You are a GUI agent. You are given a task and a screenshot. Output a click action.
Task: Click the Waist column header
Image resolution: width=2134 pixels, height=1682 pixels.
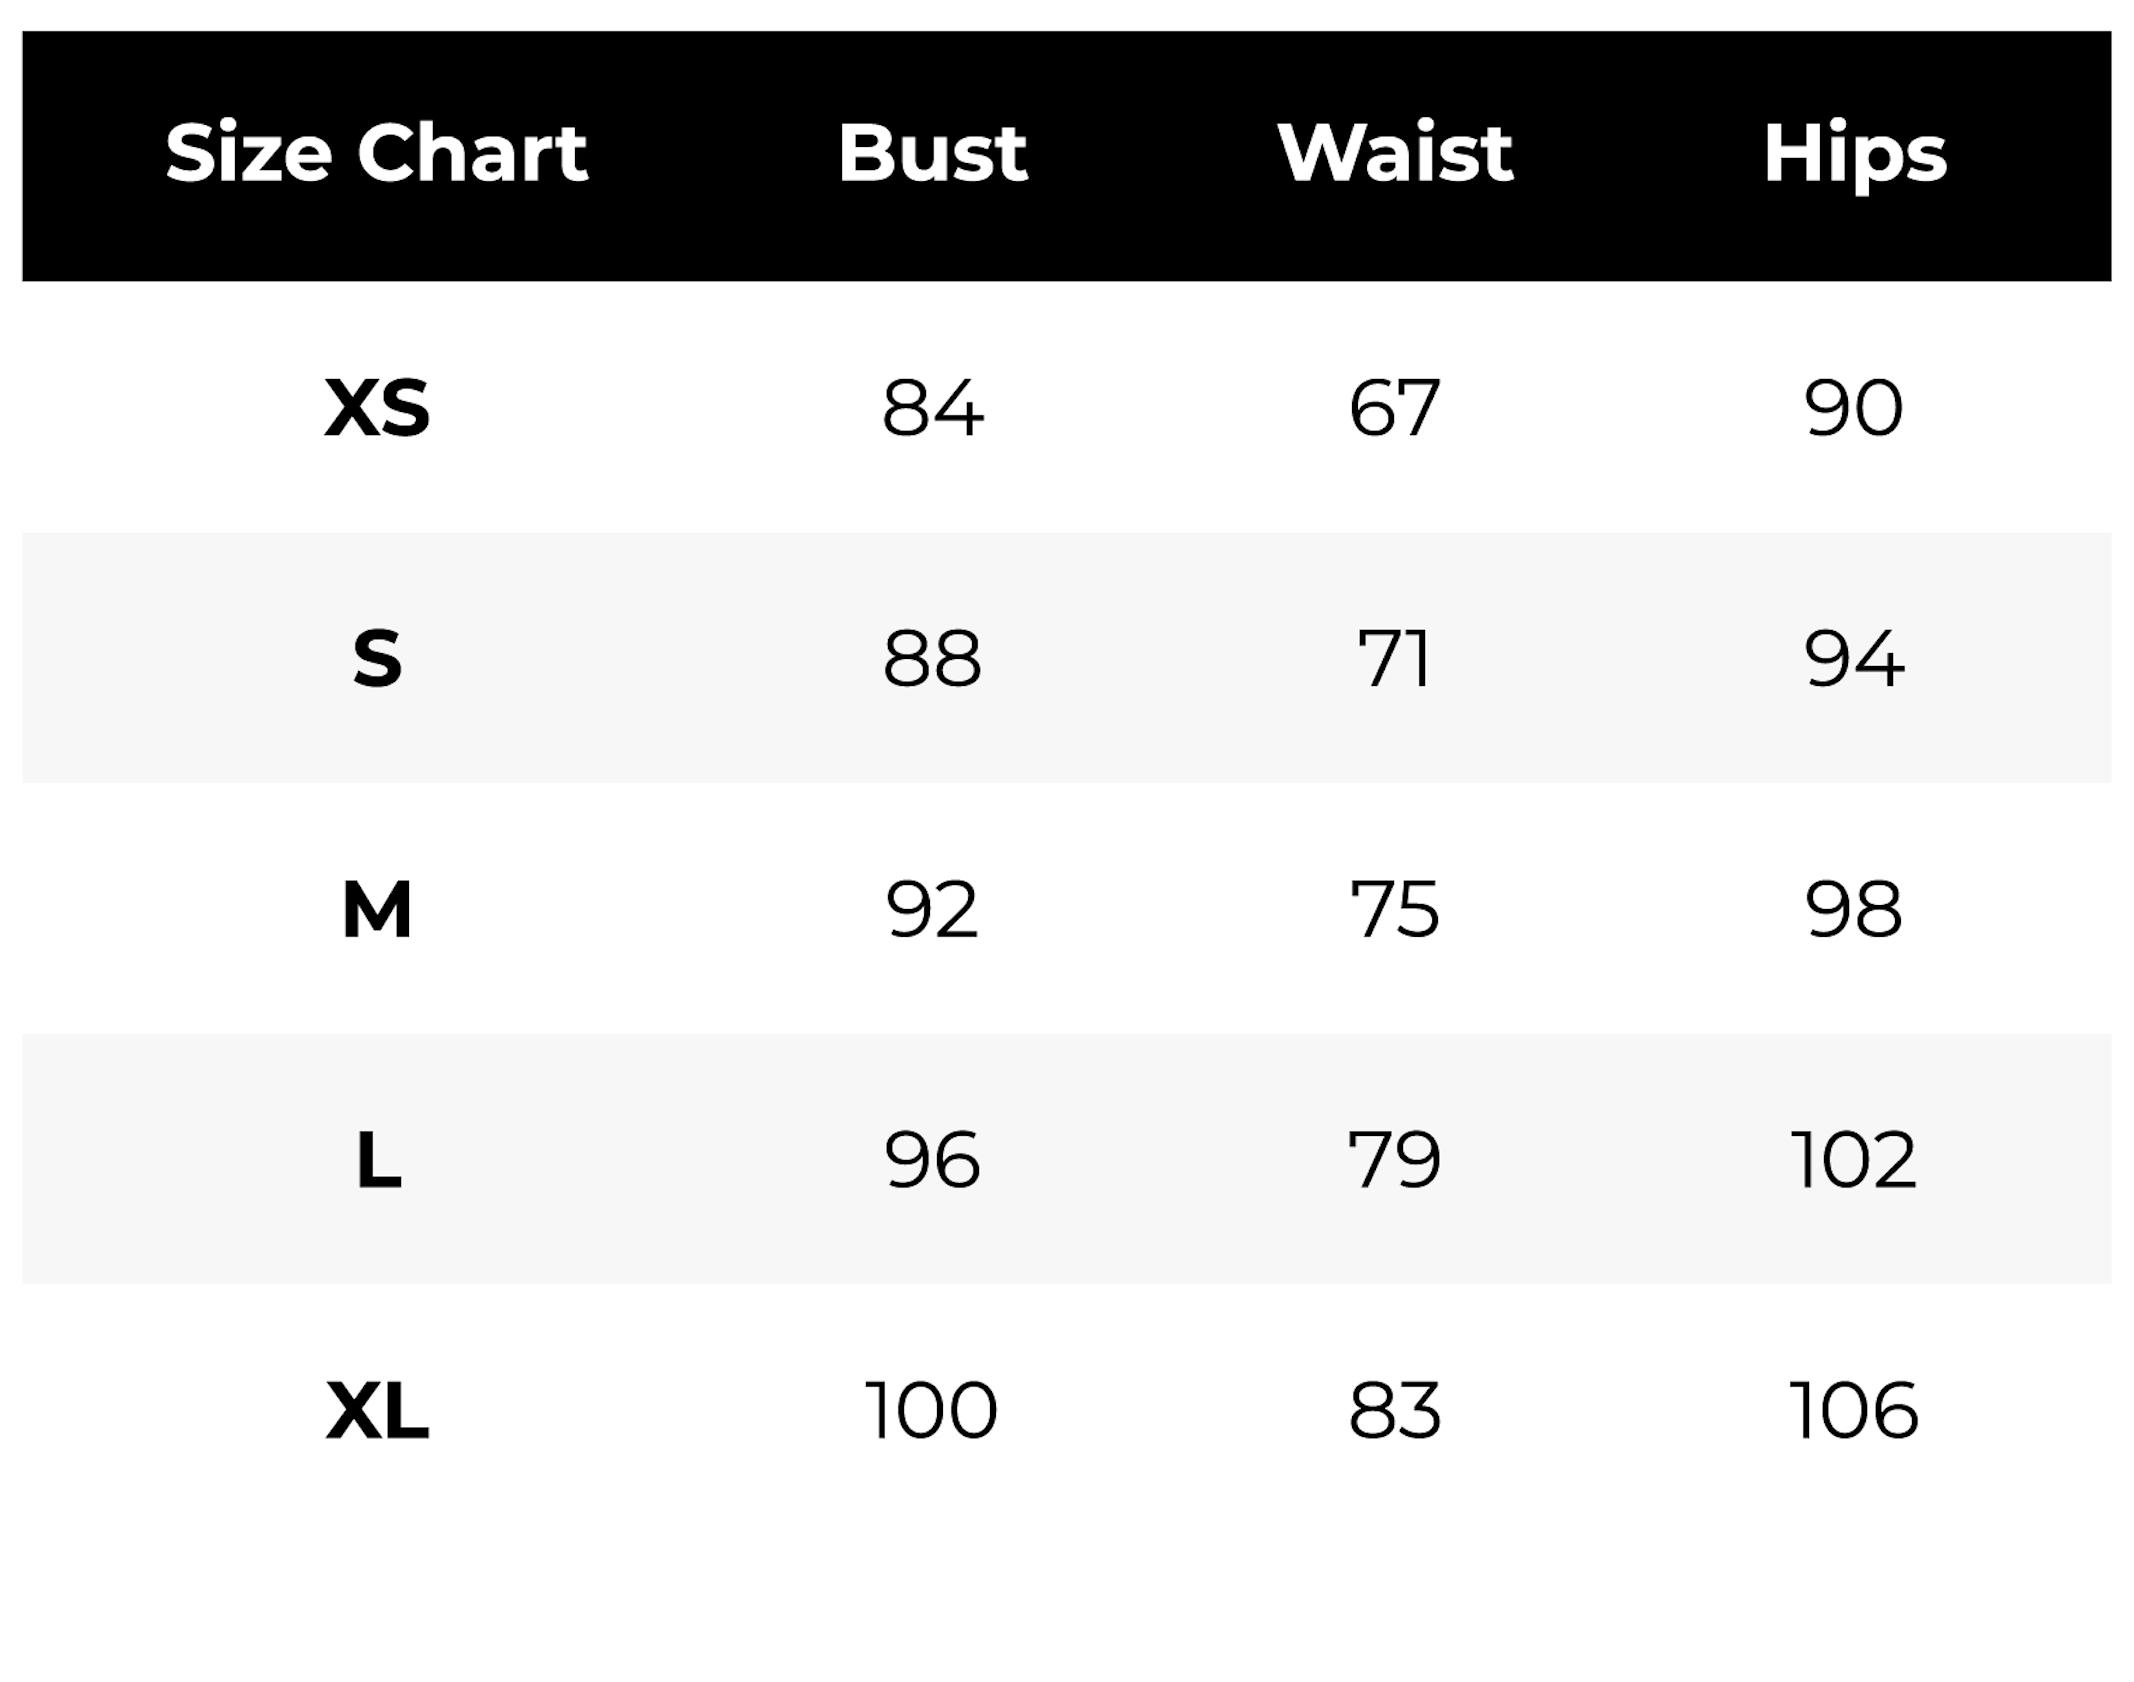pos(1395,154)
